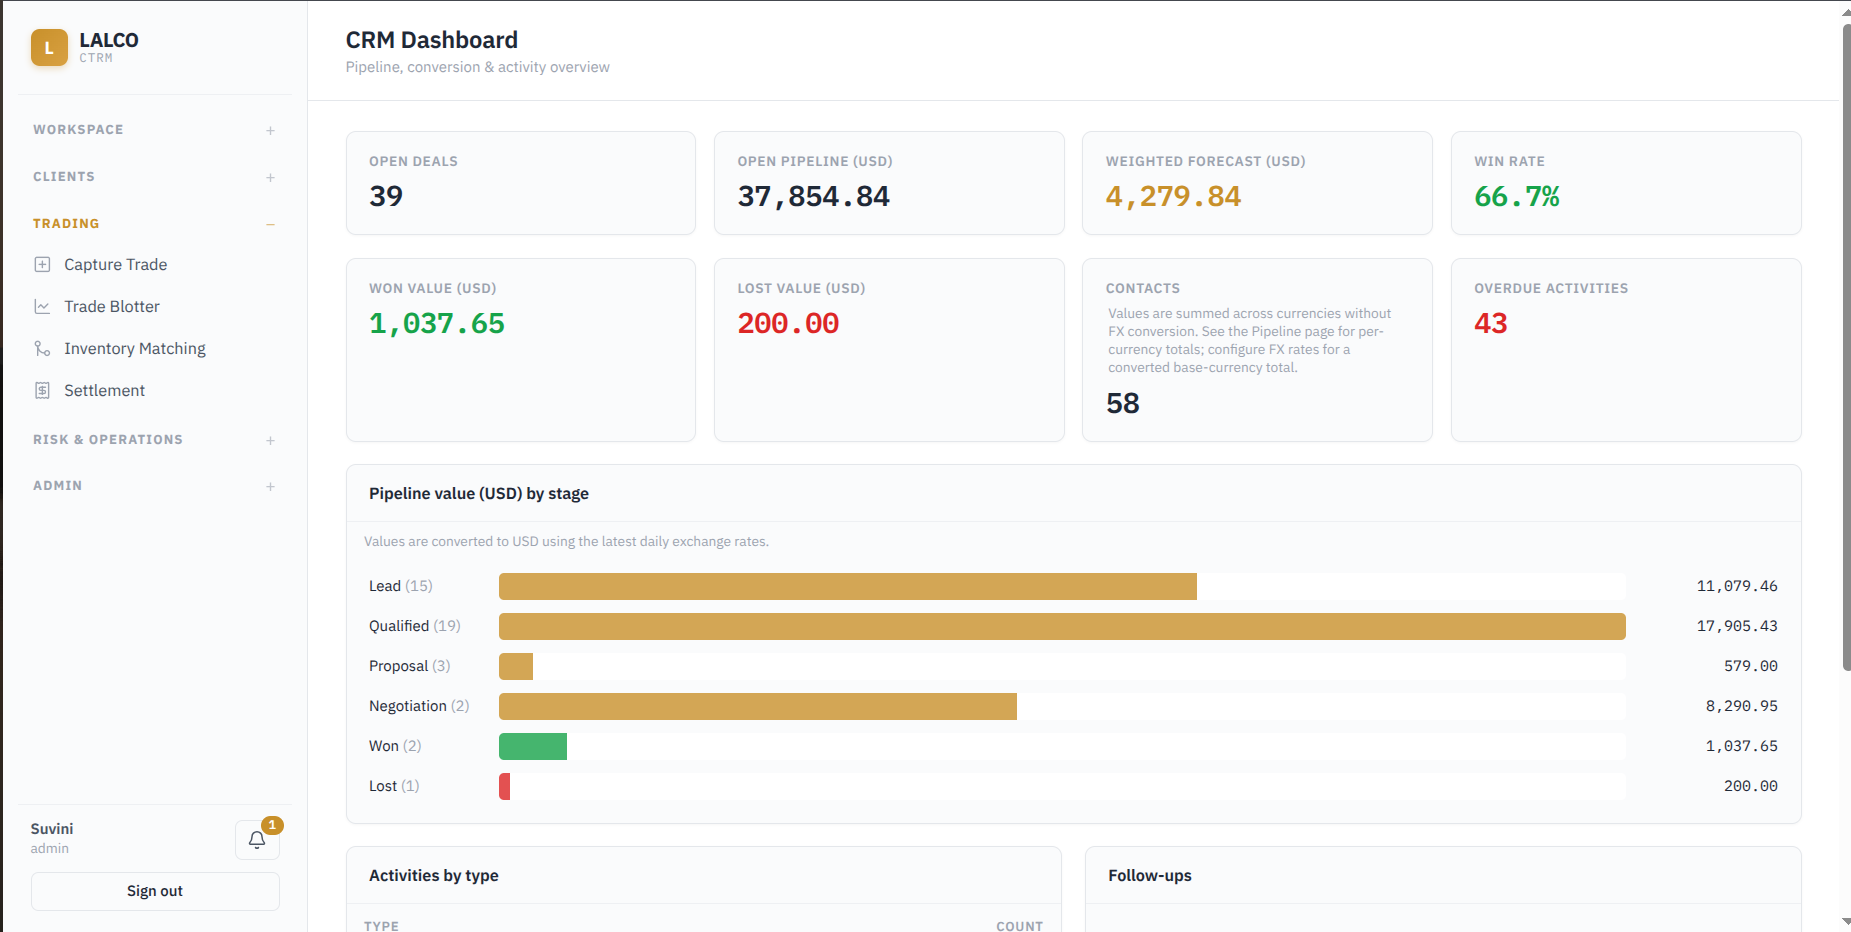Click the Lead (15) stage label

[x=401, y=586]
